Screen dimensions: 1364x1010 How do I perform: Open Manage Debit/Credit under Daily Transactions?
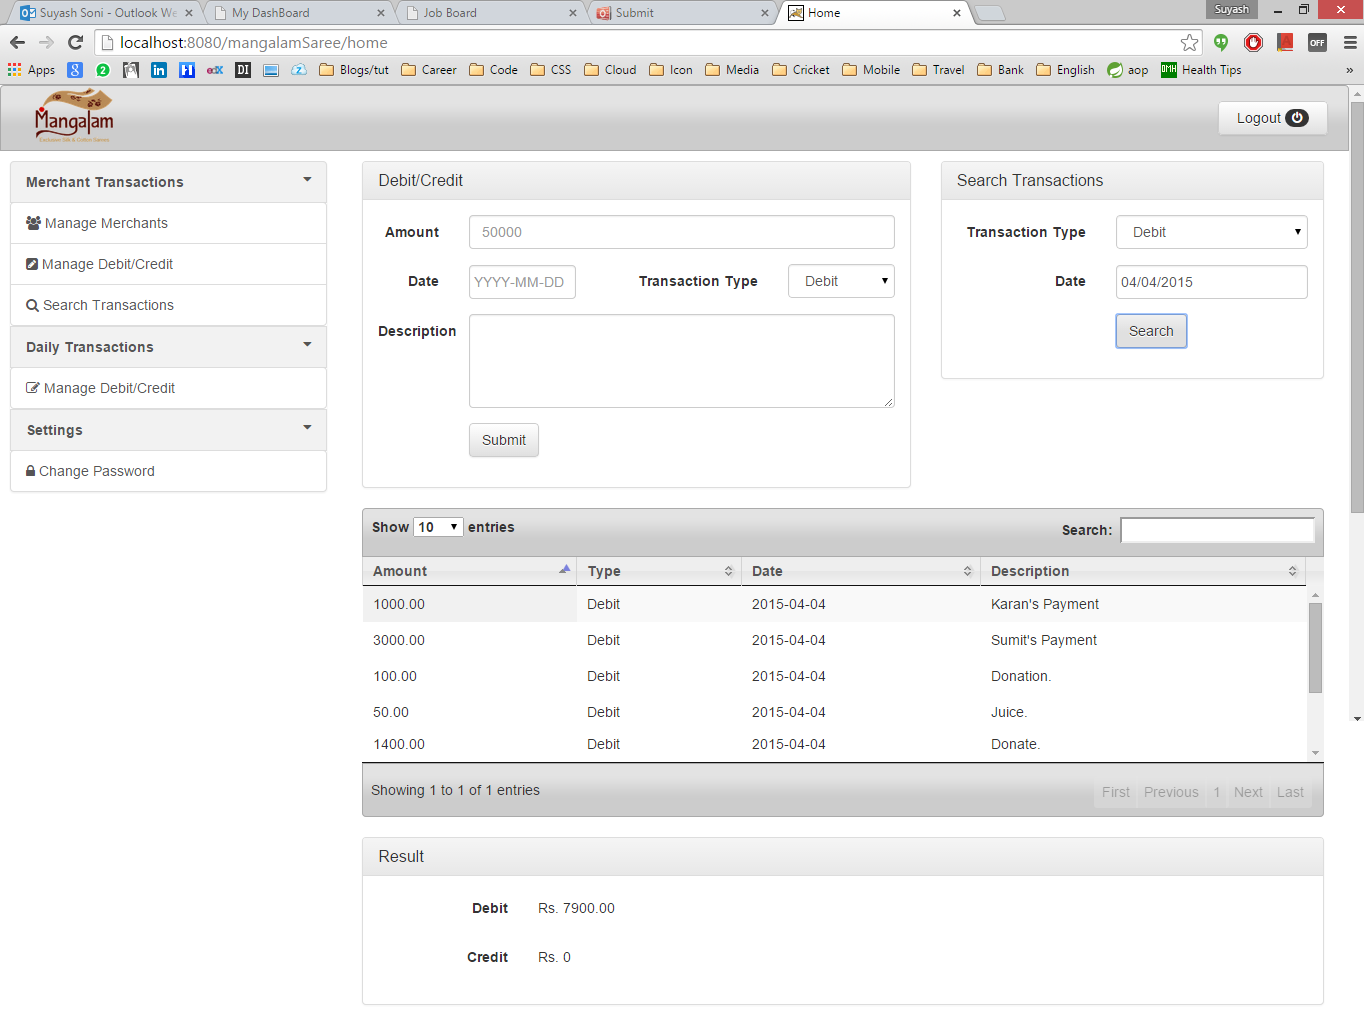pyautogui.click(x=168, y=388)
